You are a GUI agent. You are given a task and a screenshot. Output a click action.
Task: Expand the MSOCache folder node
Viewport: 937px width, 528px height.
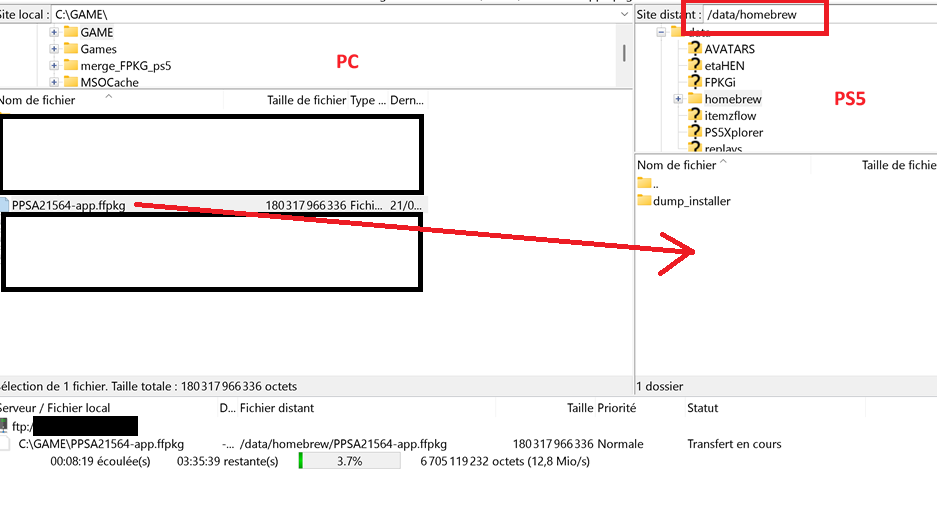pos(54,82)
